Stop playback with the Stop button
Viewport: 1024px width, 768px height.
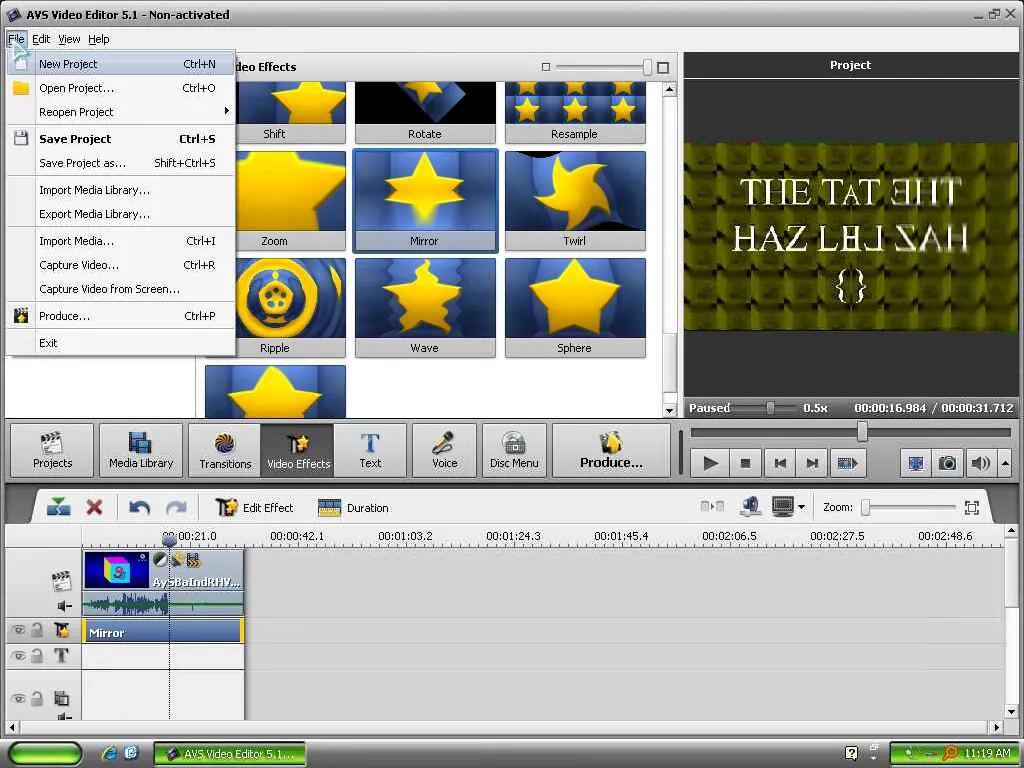[745, 463]
